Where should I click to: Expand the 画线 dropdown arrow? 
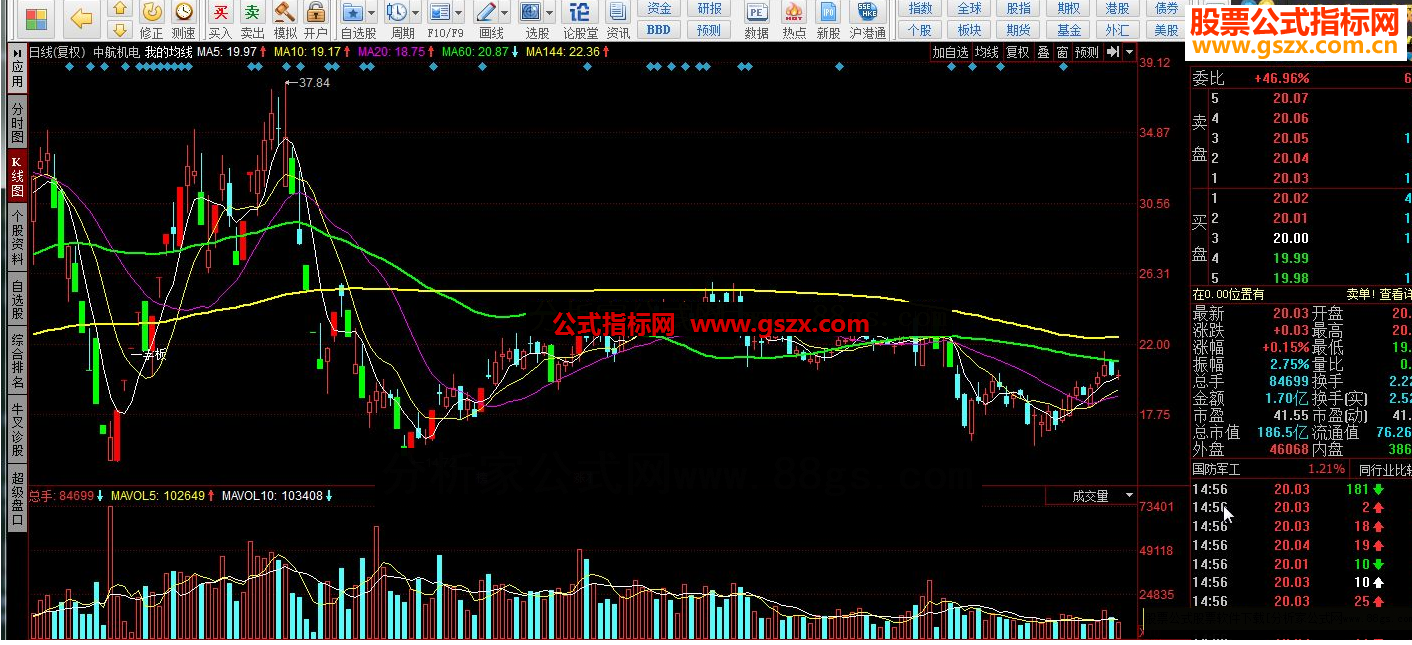click(x=504, y=13)
